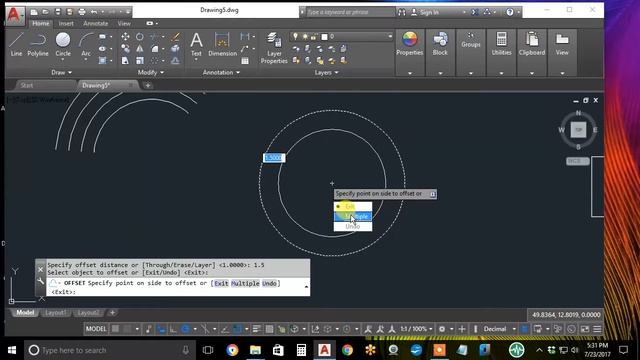640x360 pixels.
Task: Toggle grid display in the status bar
Action: (116, 329)
